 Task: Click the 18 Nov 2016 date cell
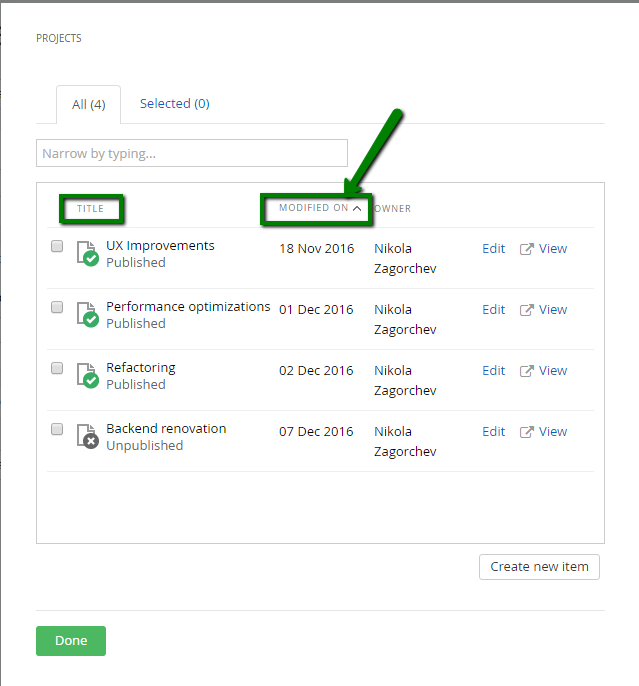(x=317, y=248)
